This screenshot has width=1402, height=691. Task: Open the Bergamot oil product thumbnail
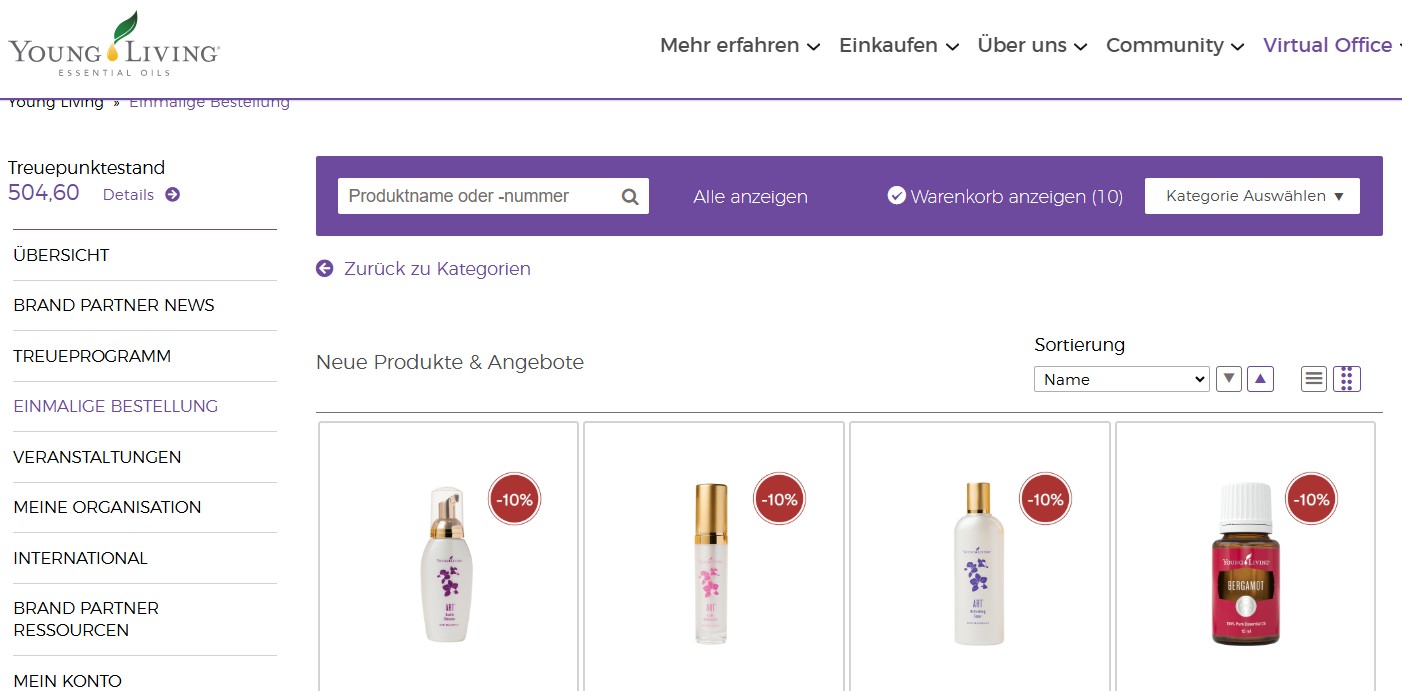[1245, 565]
